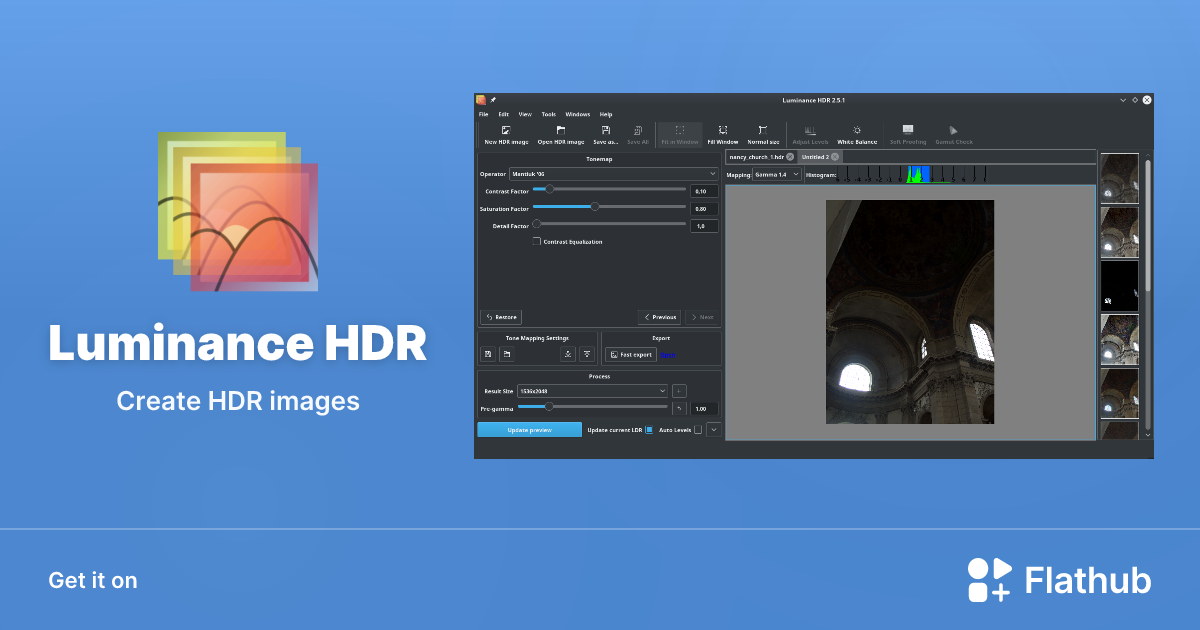Viewport: 1200px width, 630px height.
Task: Uncheck Update current LDR
Action: coord(649,429)
